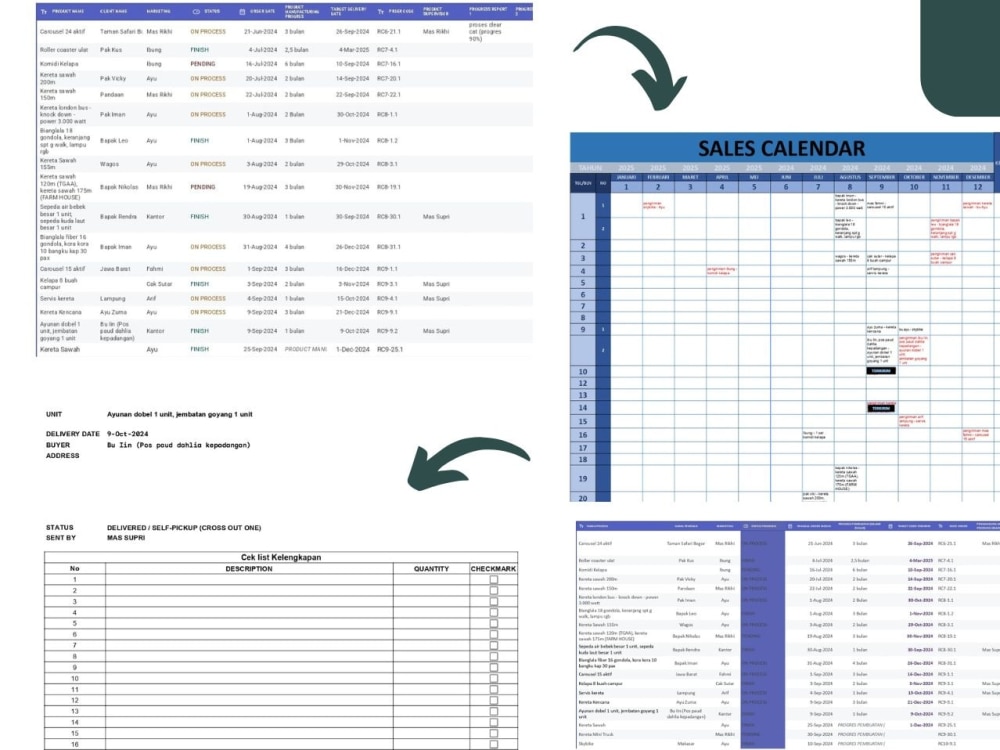Click the delivery date value '9-Oct-2024' on form
Viewport: 1000px width, 750px height.
128,434
